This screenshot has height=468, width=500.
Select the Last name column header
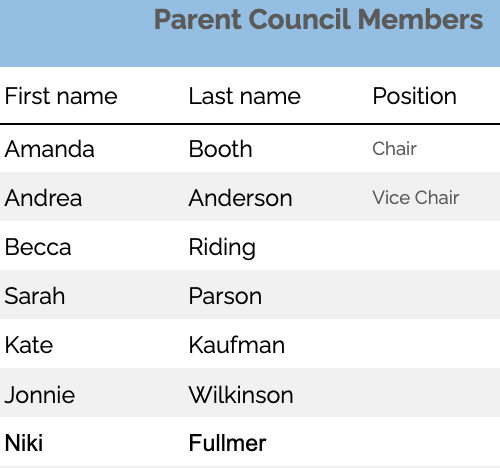point(245,96)
